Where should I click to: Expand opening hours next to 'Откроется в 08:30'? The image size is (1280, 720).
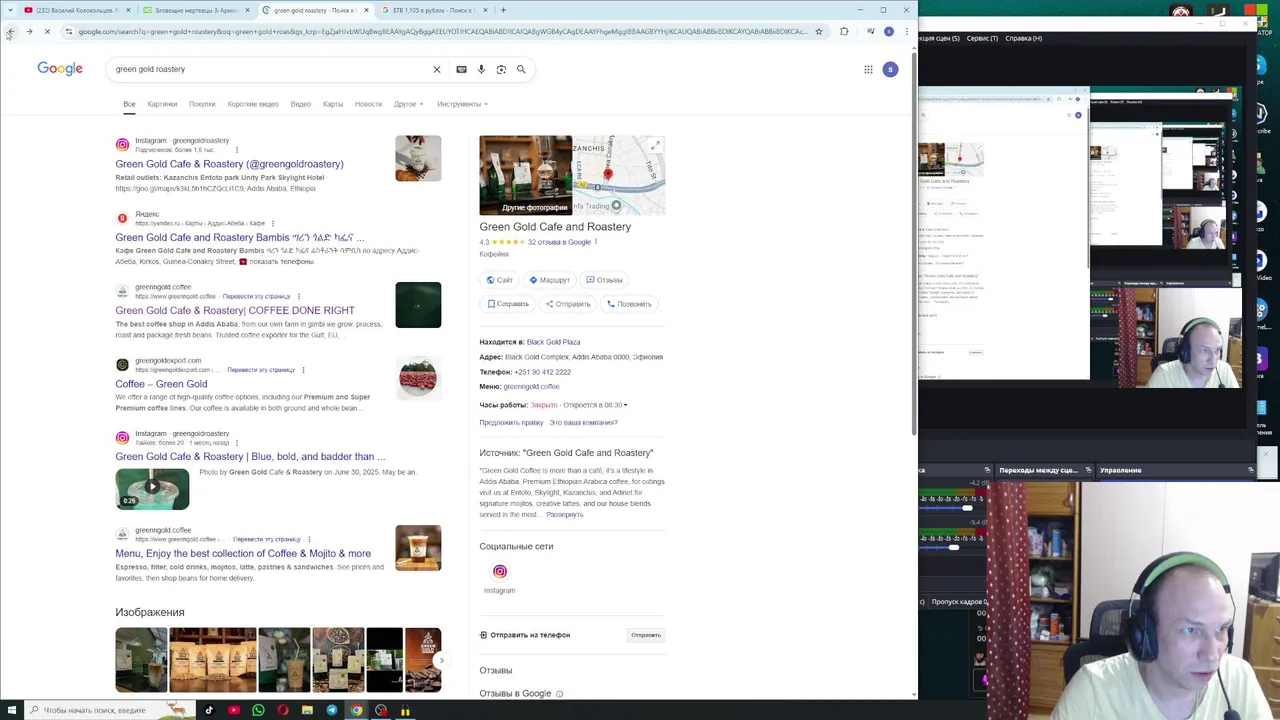coord(625,405)
